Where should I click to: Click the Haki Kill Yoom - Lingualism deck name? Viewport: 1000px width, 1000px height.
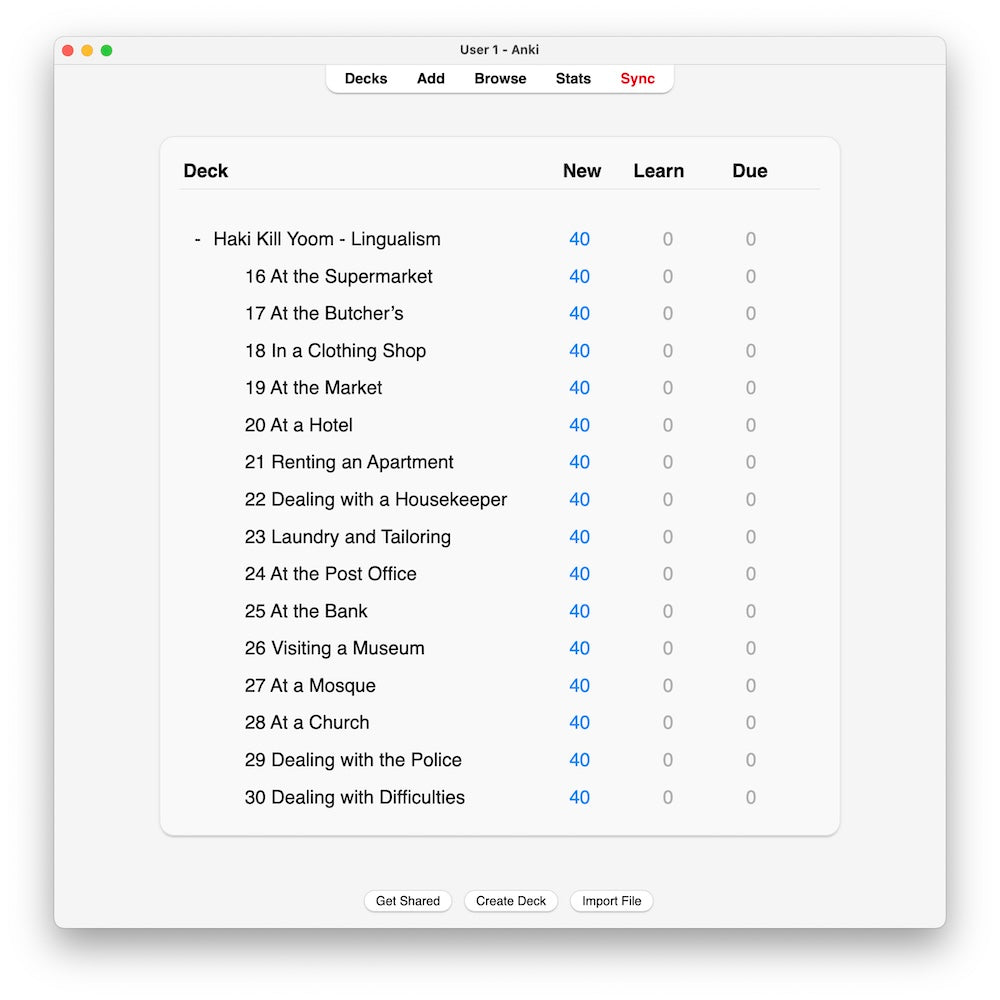[x=327, y=240]
